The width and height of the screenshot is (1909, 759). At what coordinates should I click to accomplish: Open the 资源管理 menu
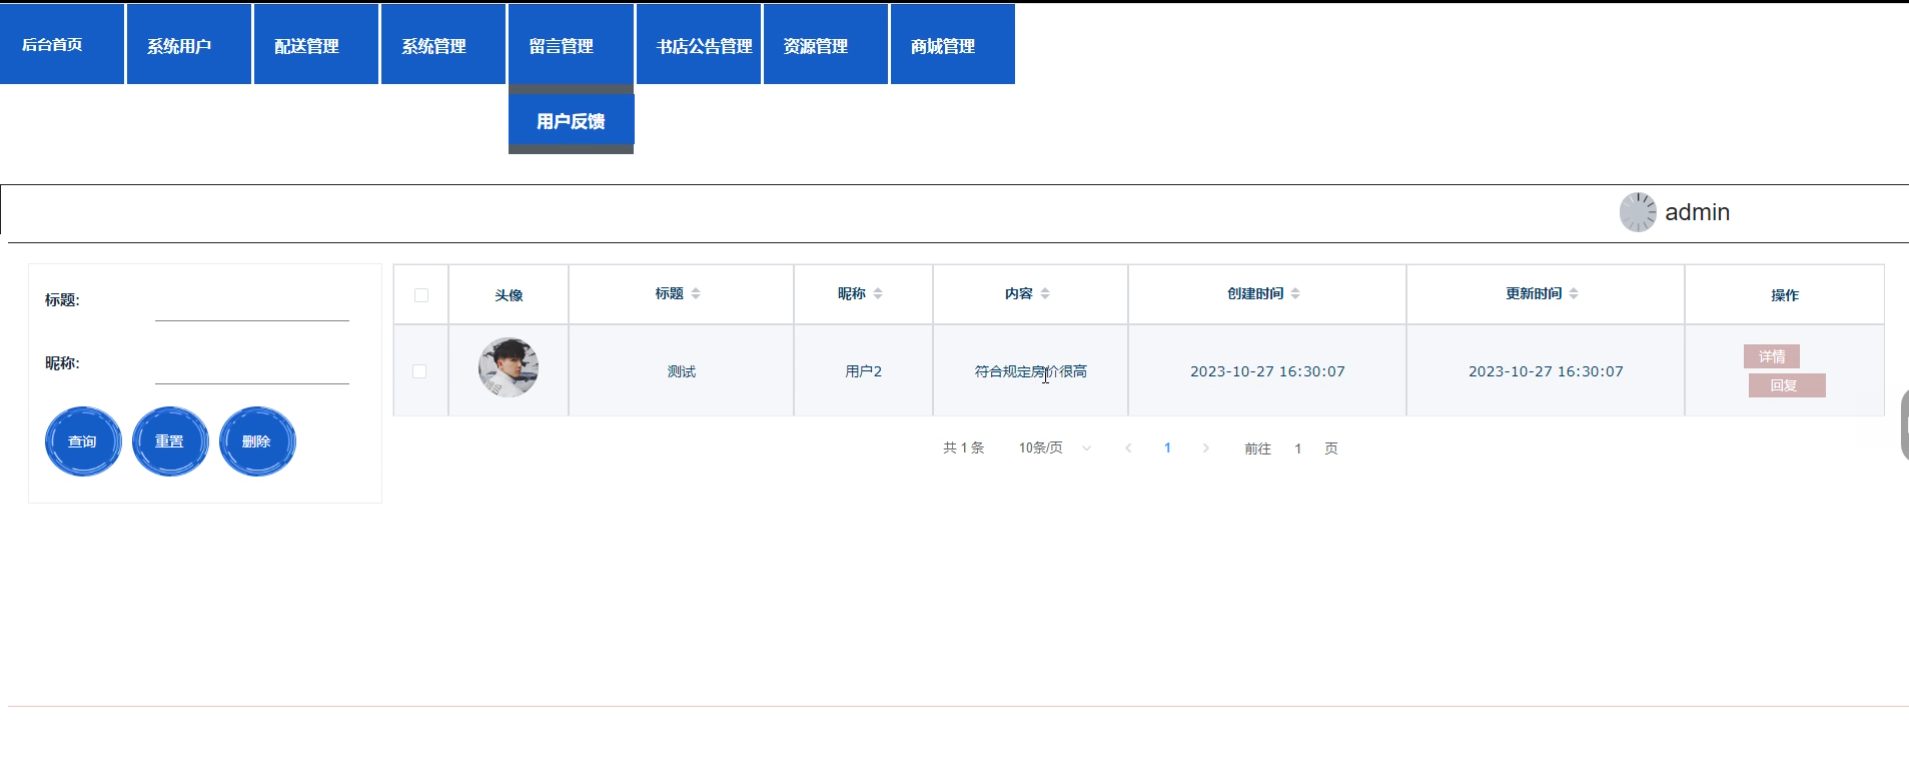coord(826,45)
